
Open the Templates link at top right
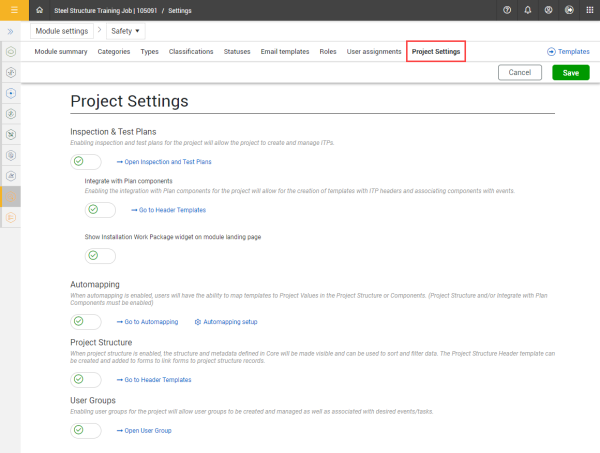568,51
